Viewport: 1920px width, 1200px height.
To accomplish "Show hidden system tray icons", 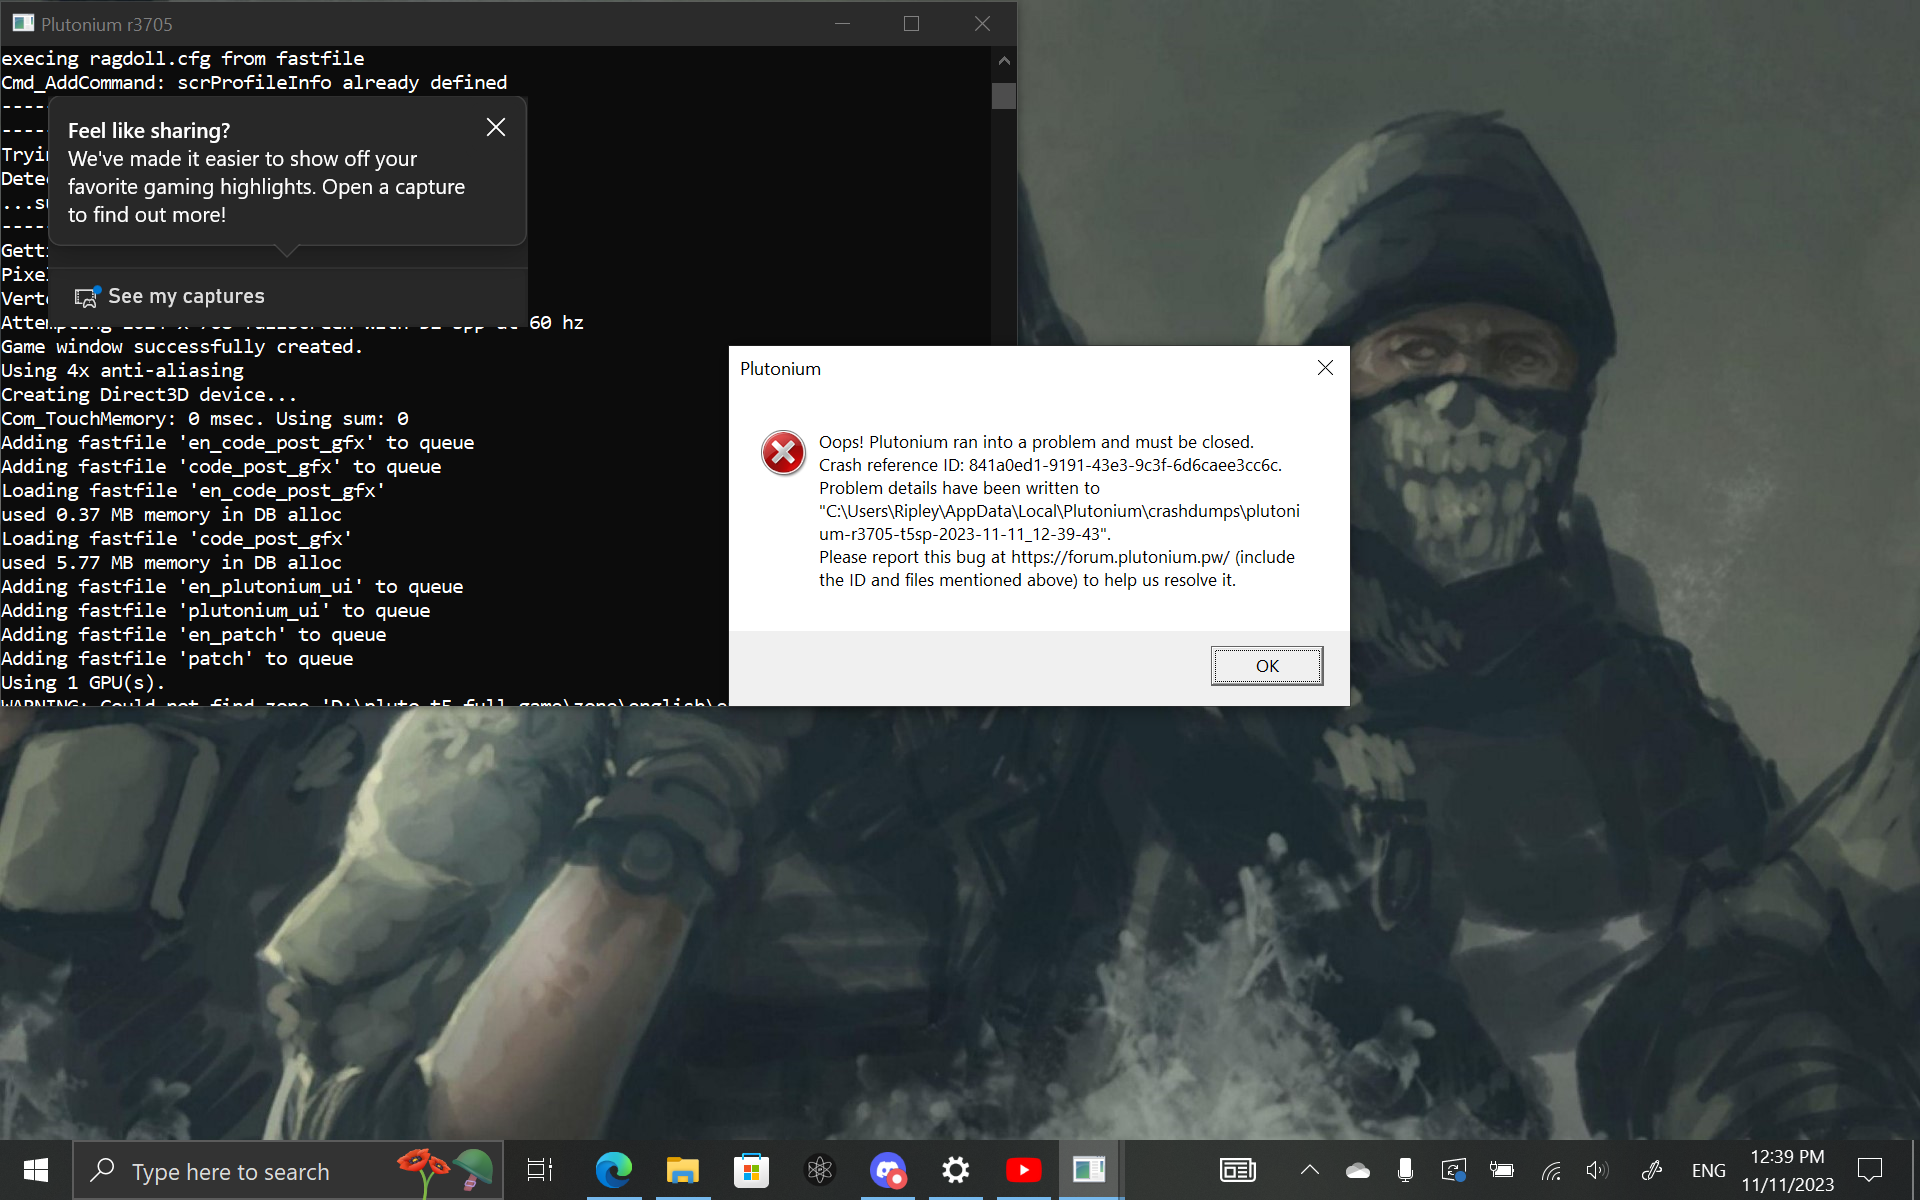I will coord(1310,1170).
